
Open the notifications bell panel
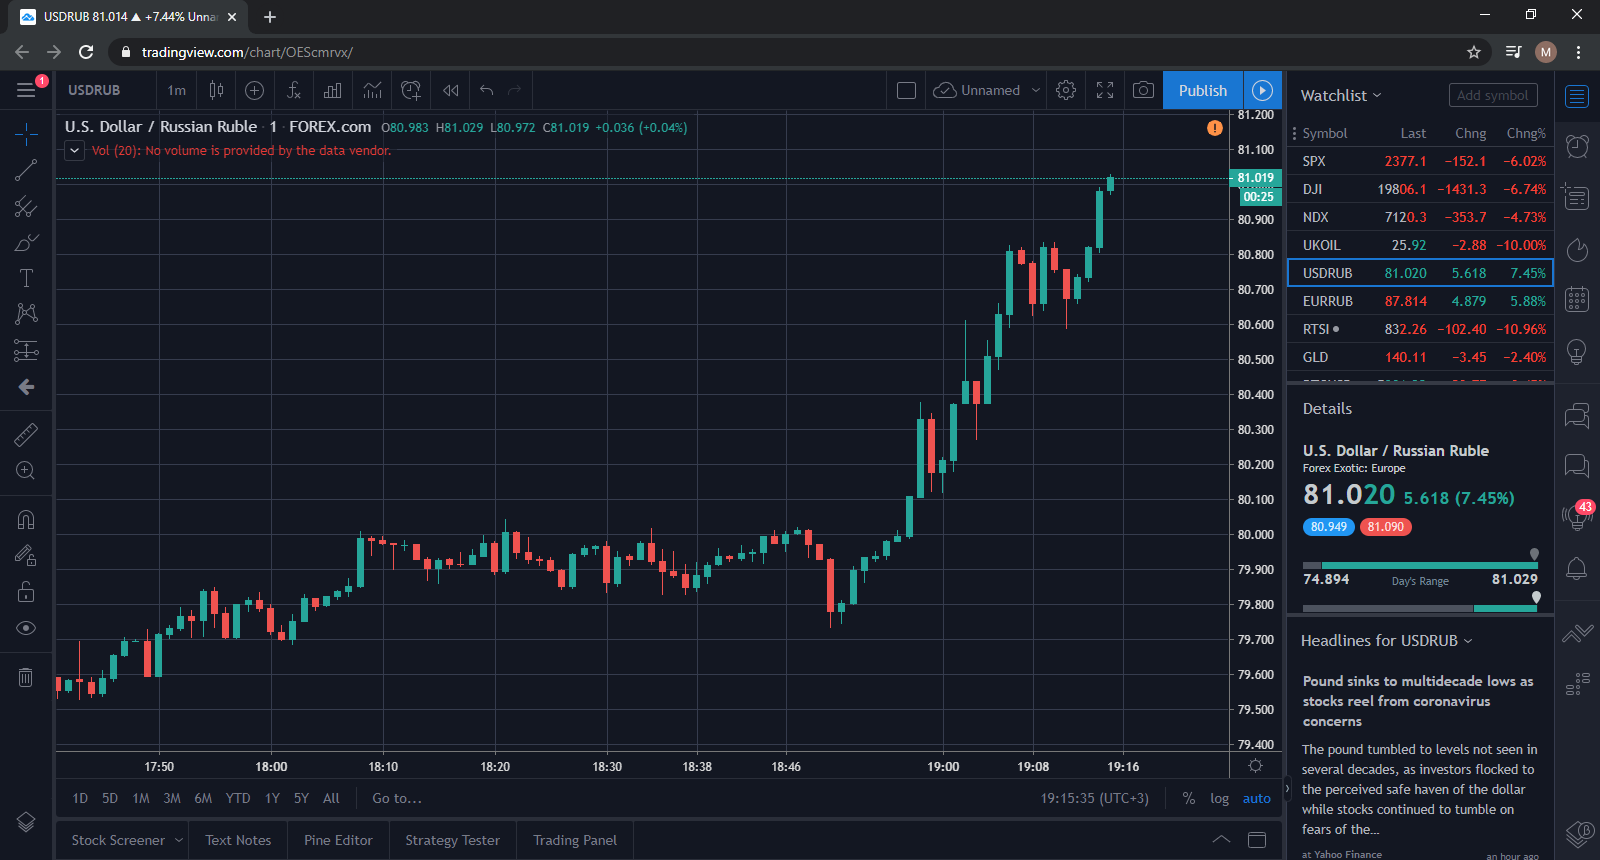pos(1577,569)
